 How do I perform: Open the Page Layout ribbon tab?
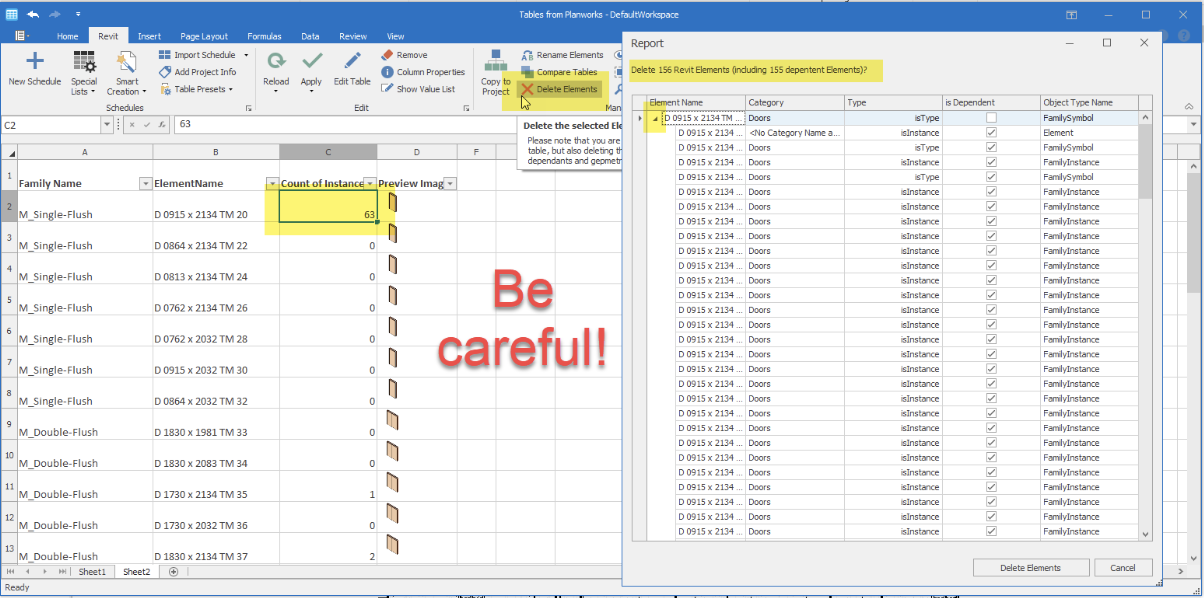click(204, 36)
